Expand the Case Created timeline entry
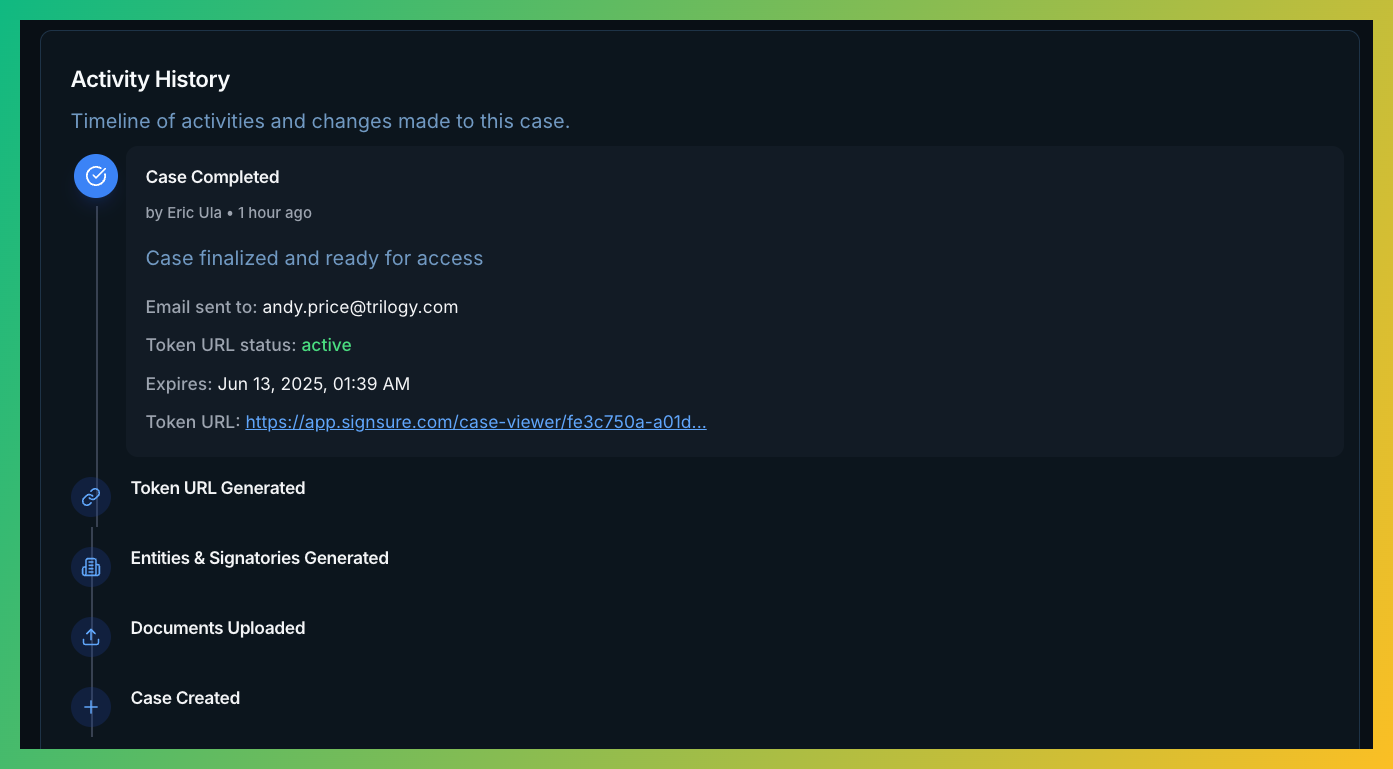1393x769 pixels. [185, 698]
